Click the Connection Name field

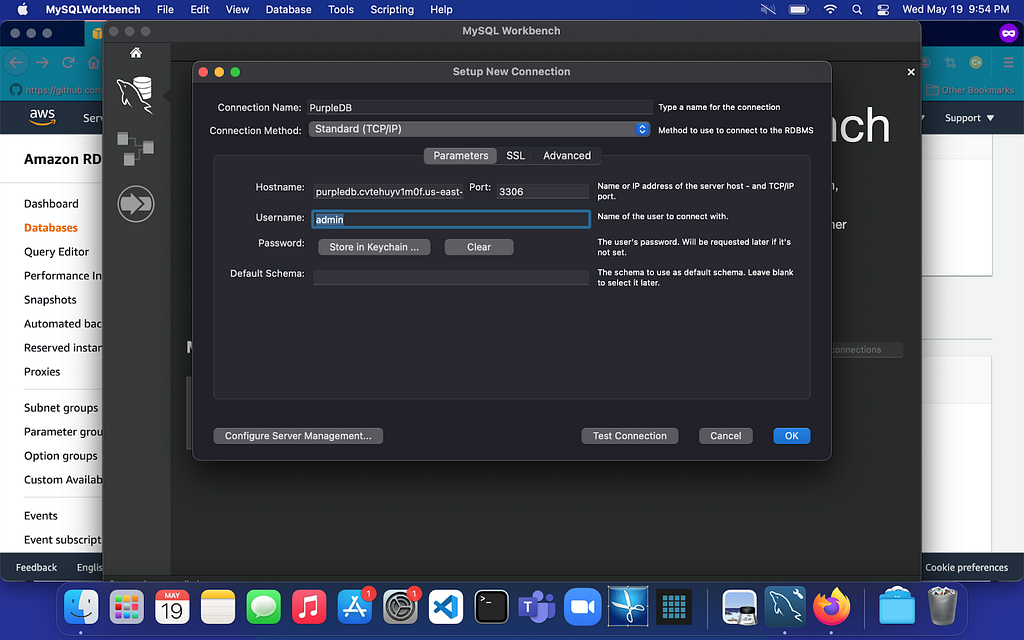tap(479, 107)
